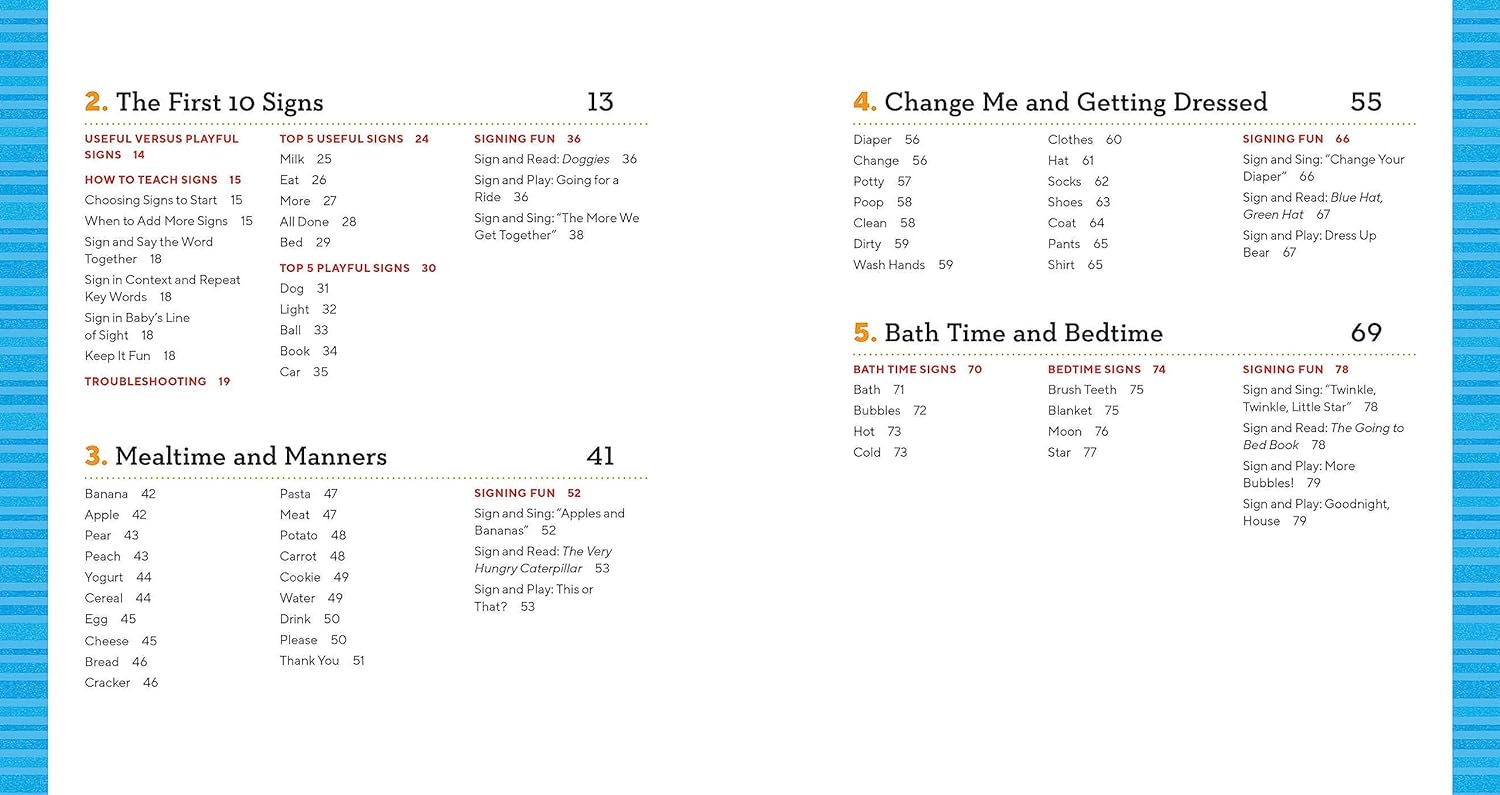The width and height of the screenshot is (1500, 795).
Task: Click the Brush Teeth 75 entry
Action: click(1095, 390)
